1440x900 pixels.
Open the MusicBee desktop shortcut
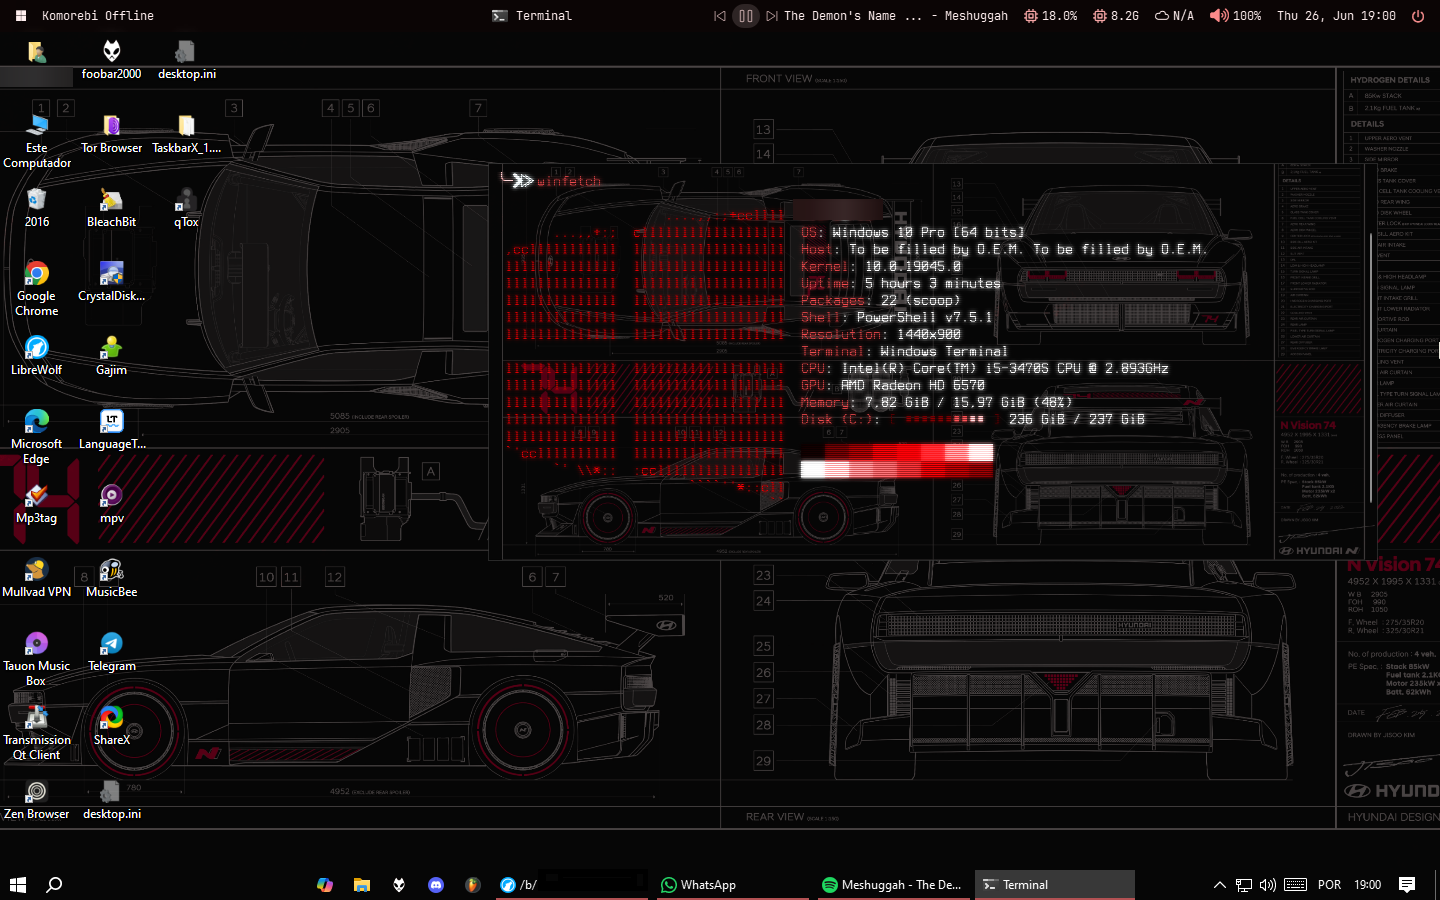point(111,578)
